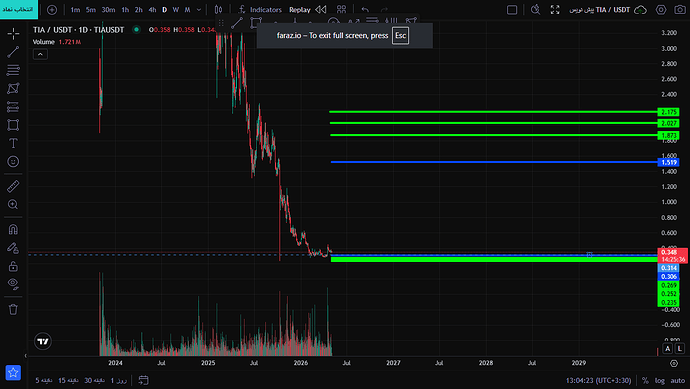Open the candlestick chart type selector
690x389 pixels.
pos(218,10)
